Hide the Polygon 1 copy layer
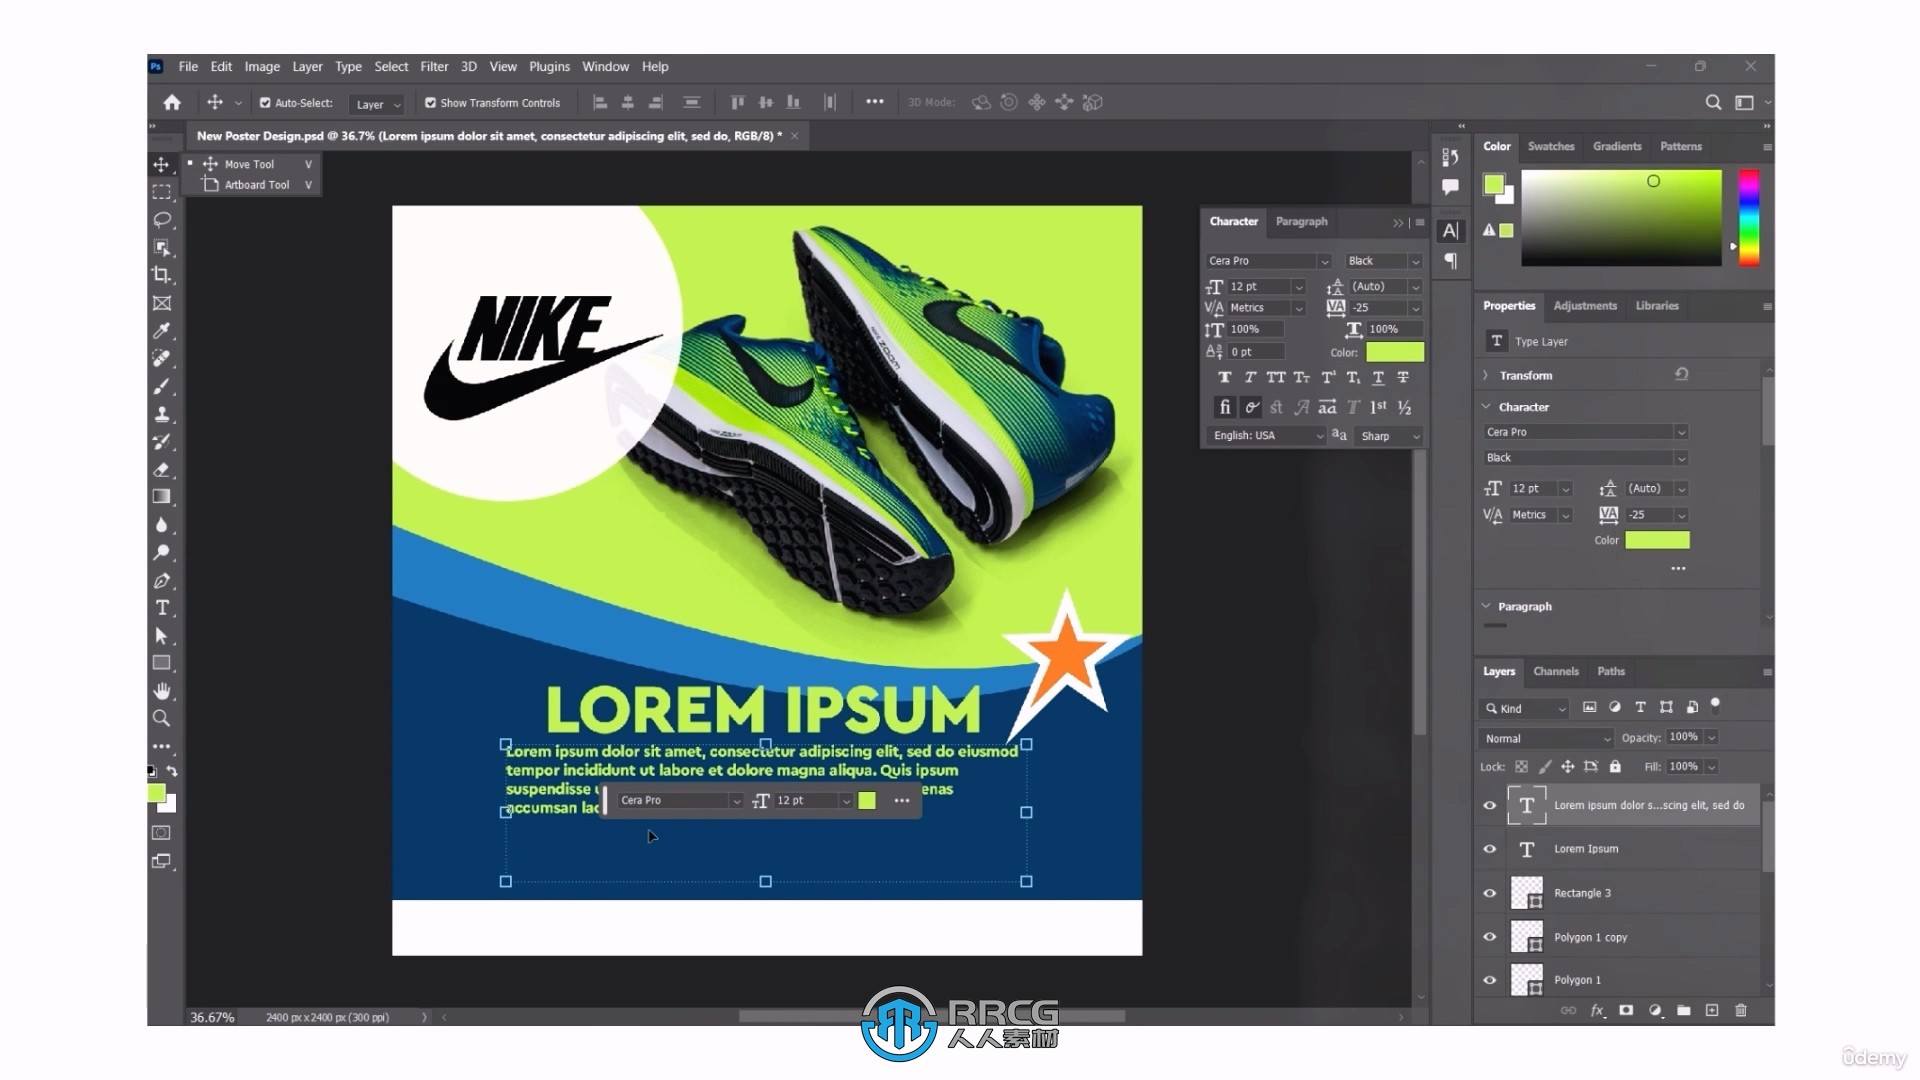 (x=1490, y=937)
